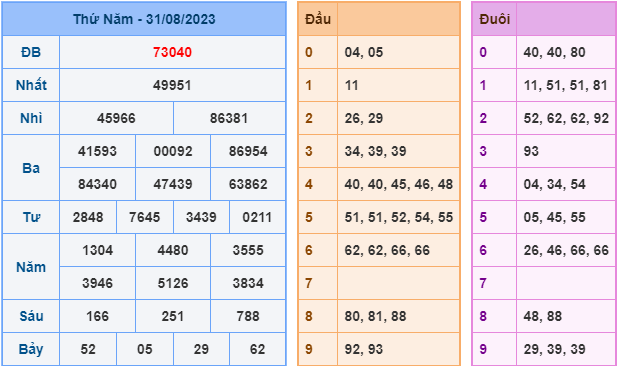Click the Năm number 5126

(173, 283)
